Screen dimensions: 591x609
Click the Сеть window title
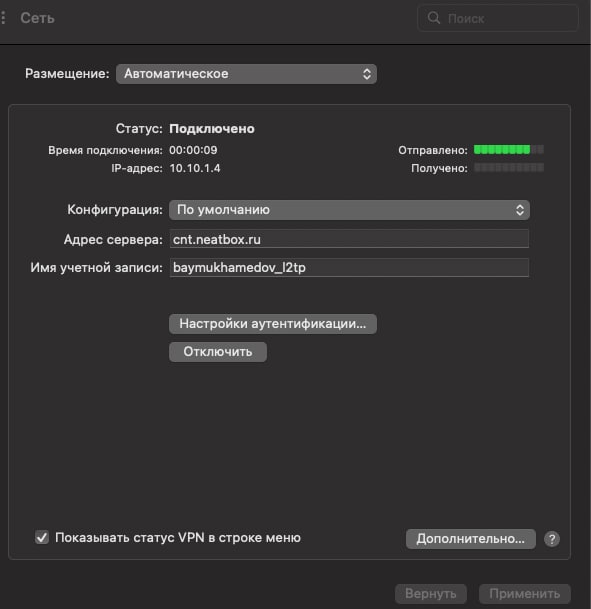pos(38,18)
